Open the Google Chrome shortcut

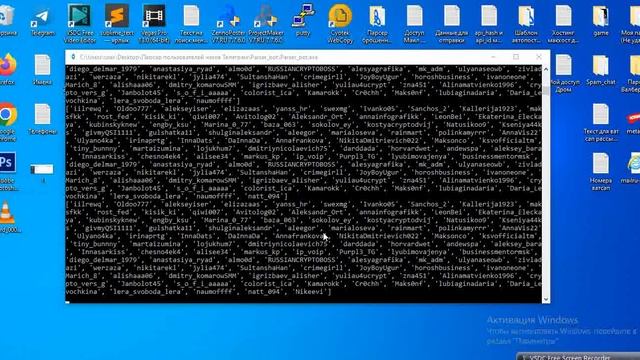(7, 122)
